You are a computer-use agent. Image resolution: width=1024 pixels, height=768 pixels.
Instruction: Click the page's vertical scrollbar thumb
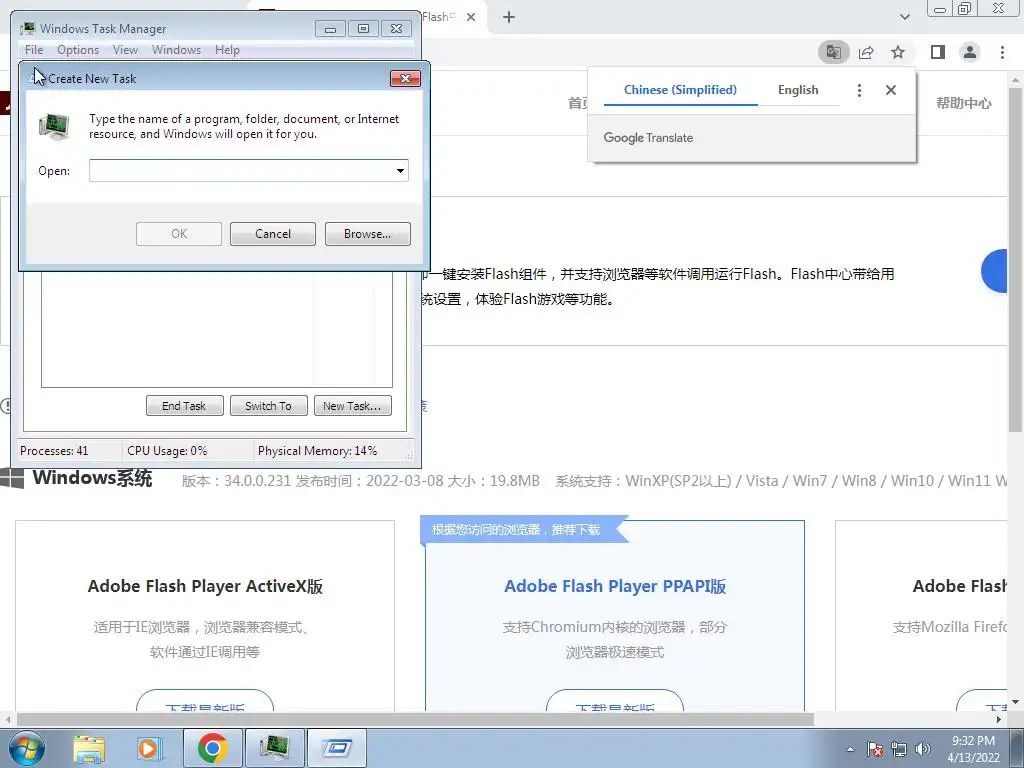pyautogui.click(x=1016, y=259)
